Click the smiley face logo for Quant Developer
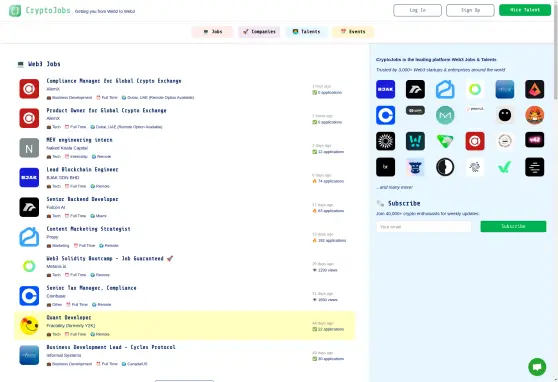Screen dimensions: 558x382 29,325
